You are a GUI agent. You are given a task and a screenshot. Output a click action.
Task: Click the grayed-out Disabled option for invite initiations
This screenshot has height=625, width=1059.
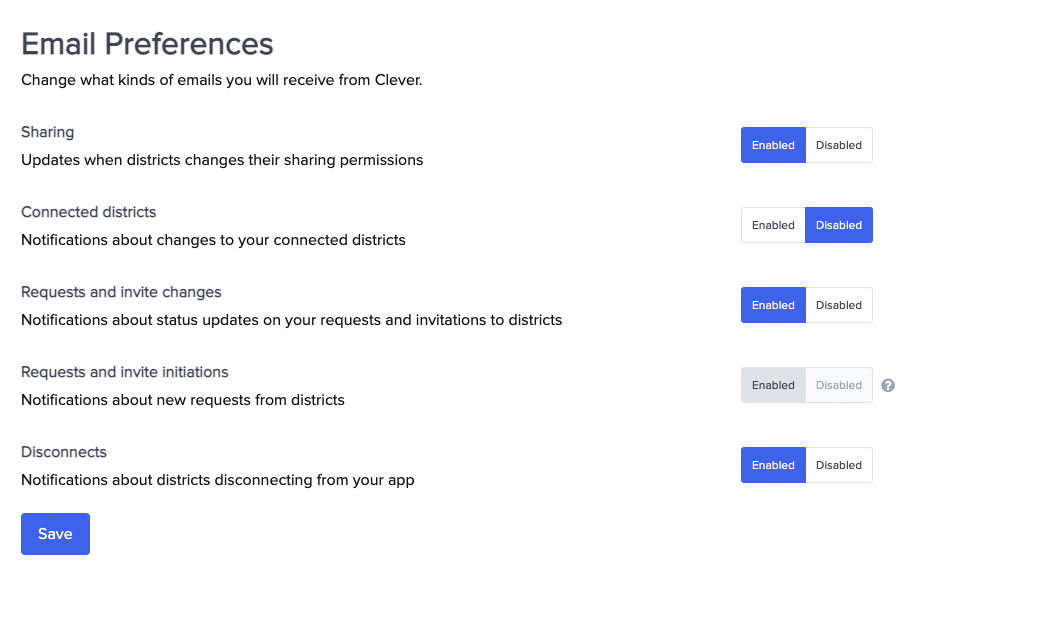[838, 385]
